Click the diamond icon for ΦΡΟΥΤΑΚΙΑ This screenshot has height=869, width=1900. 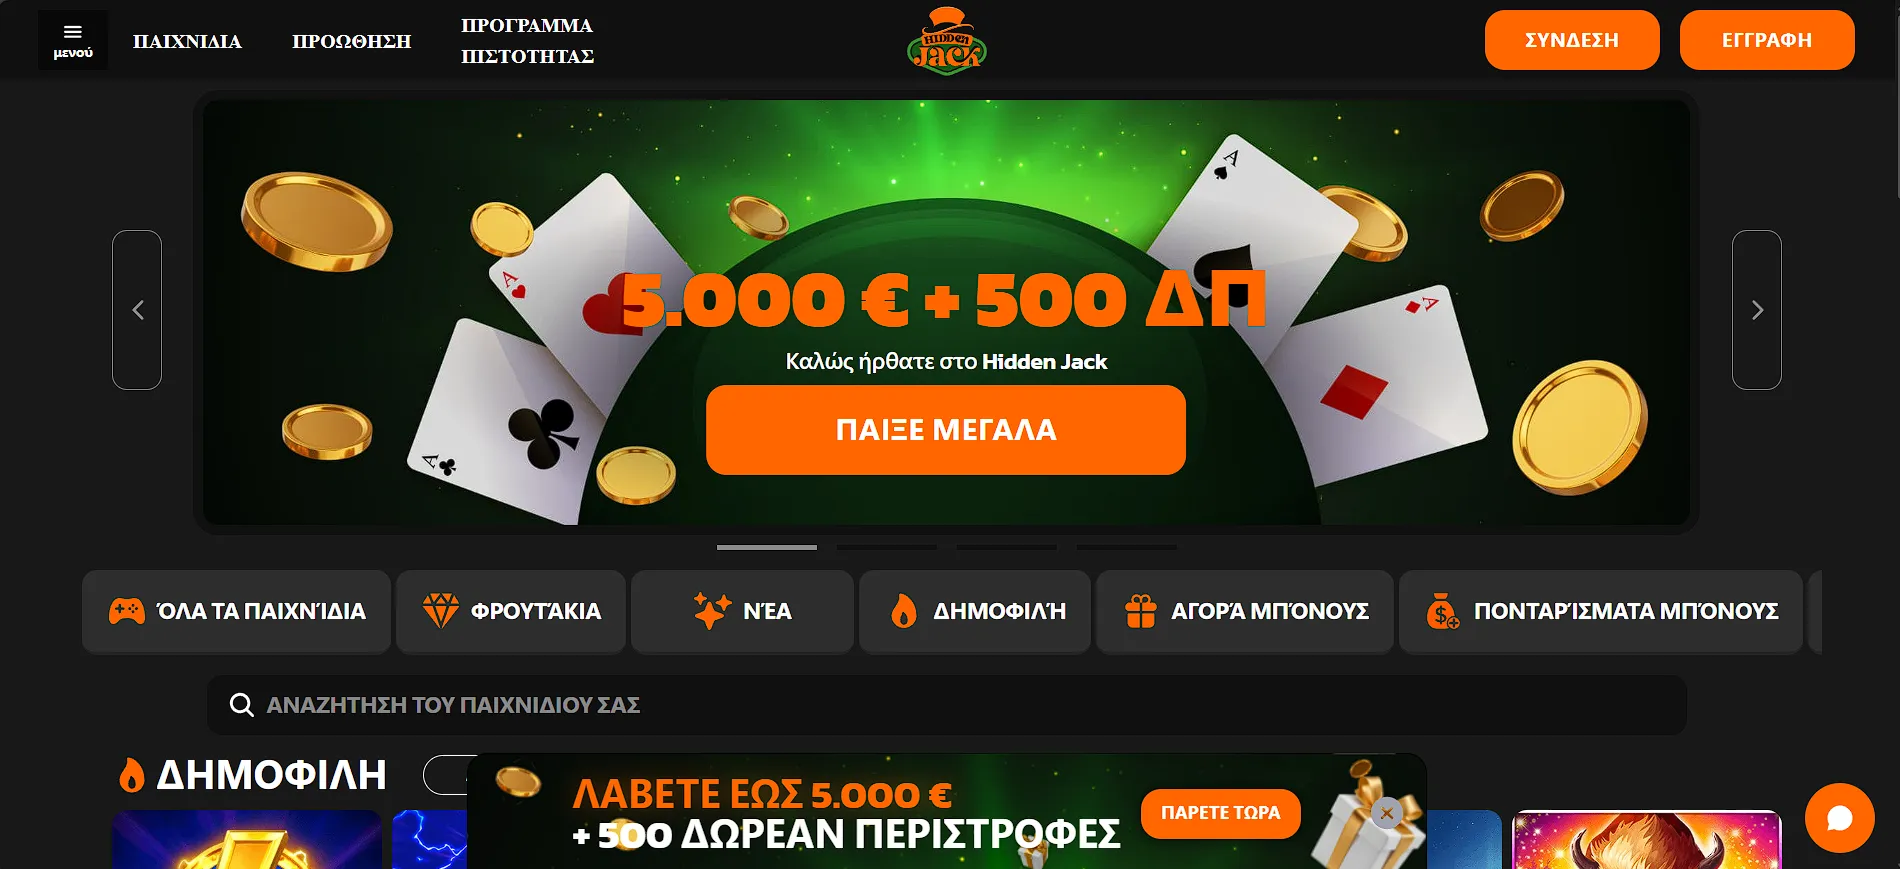coord(440,611)
